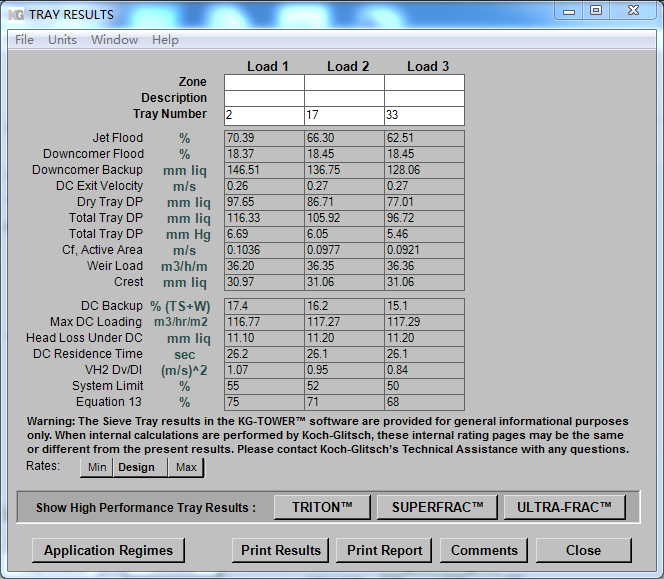Click Dry Tray DP value 77.01
Screen dimensions: 664x579
tap(424, 202)
